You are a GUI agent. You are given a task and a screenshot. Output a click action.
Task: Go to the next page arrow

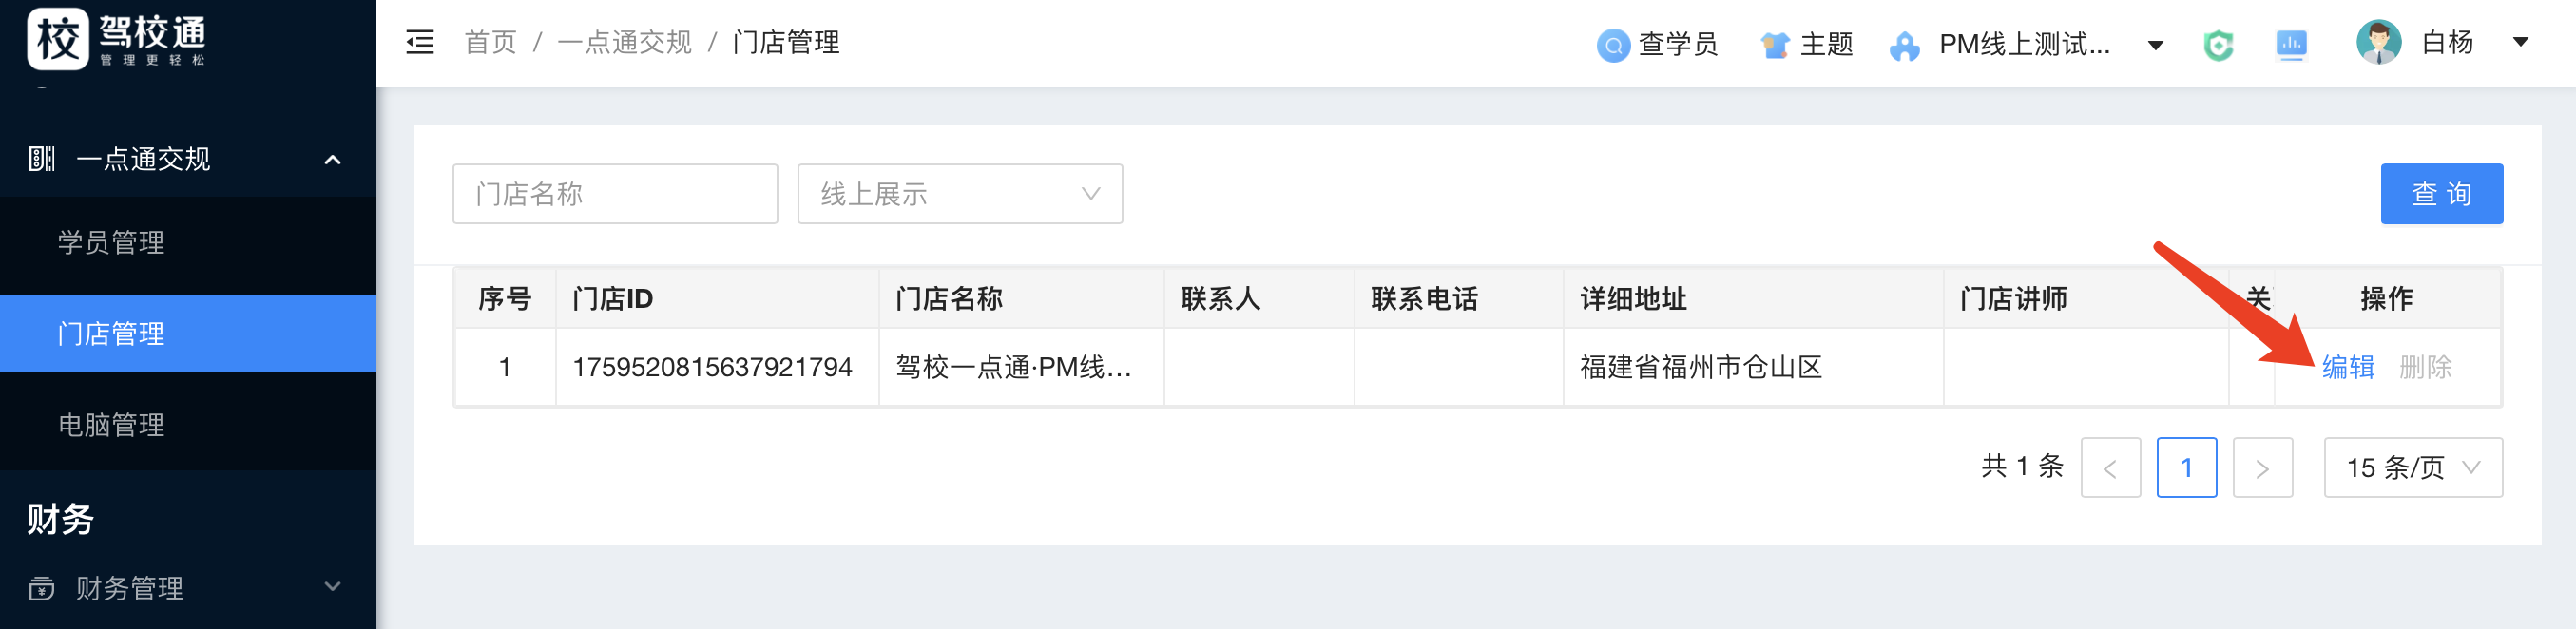click(x=2262, y=467)
